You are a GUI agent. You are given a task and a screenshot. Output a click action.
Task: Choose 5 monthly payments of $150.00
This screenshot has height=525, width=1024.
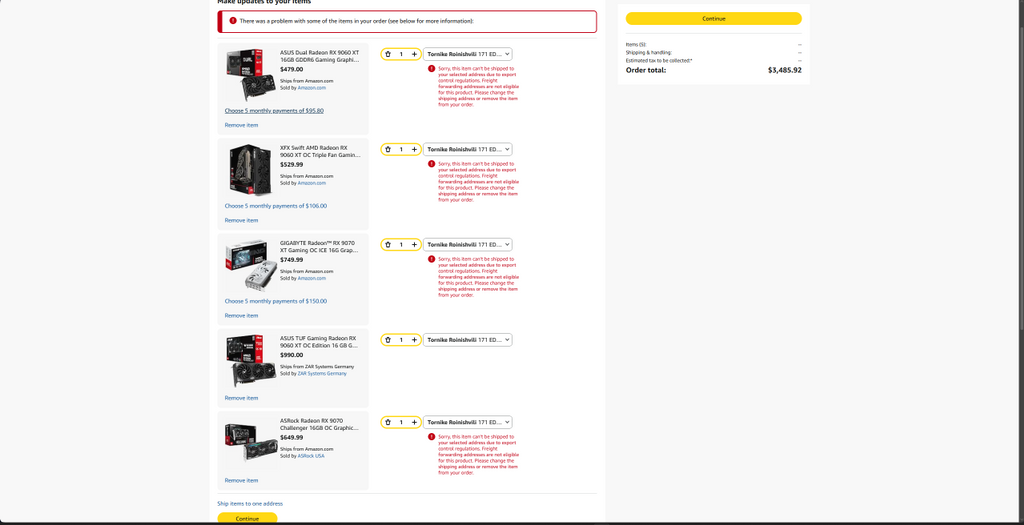pos(276,302)
